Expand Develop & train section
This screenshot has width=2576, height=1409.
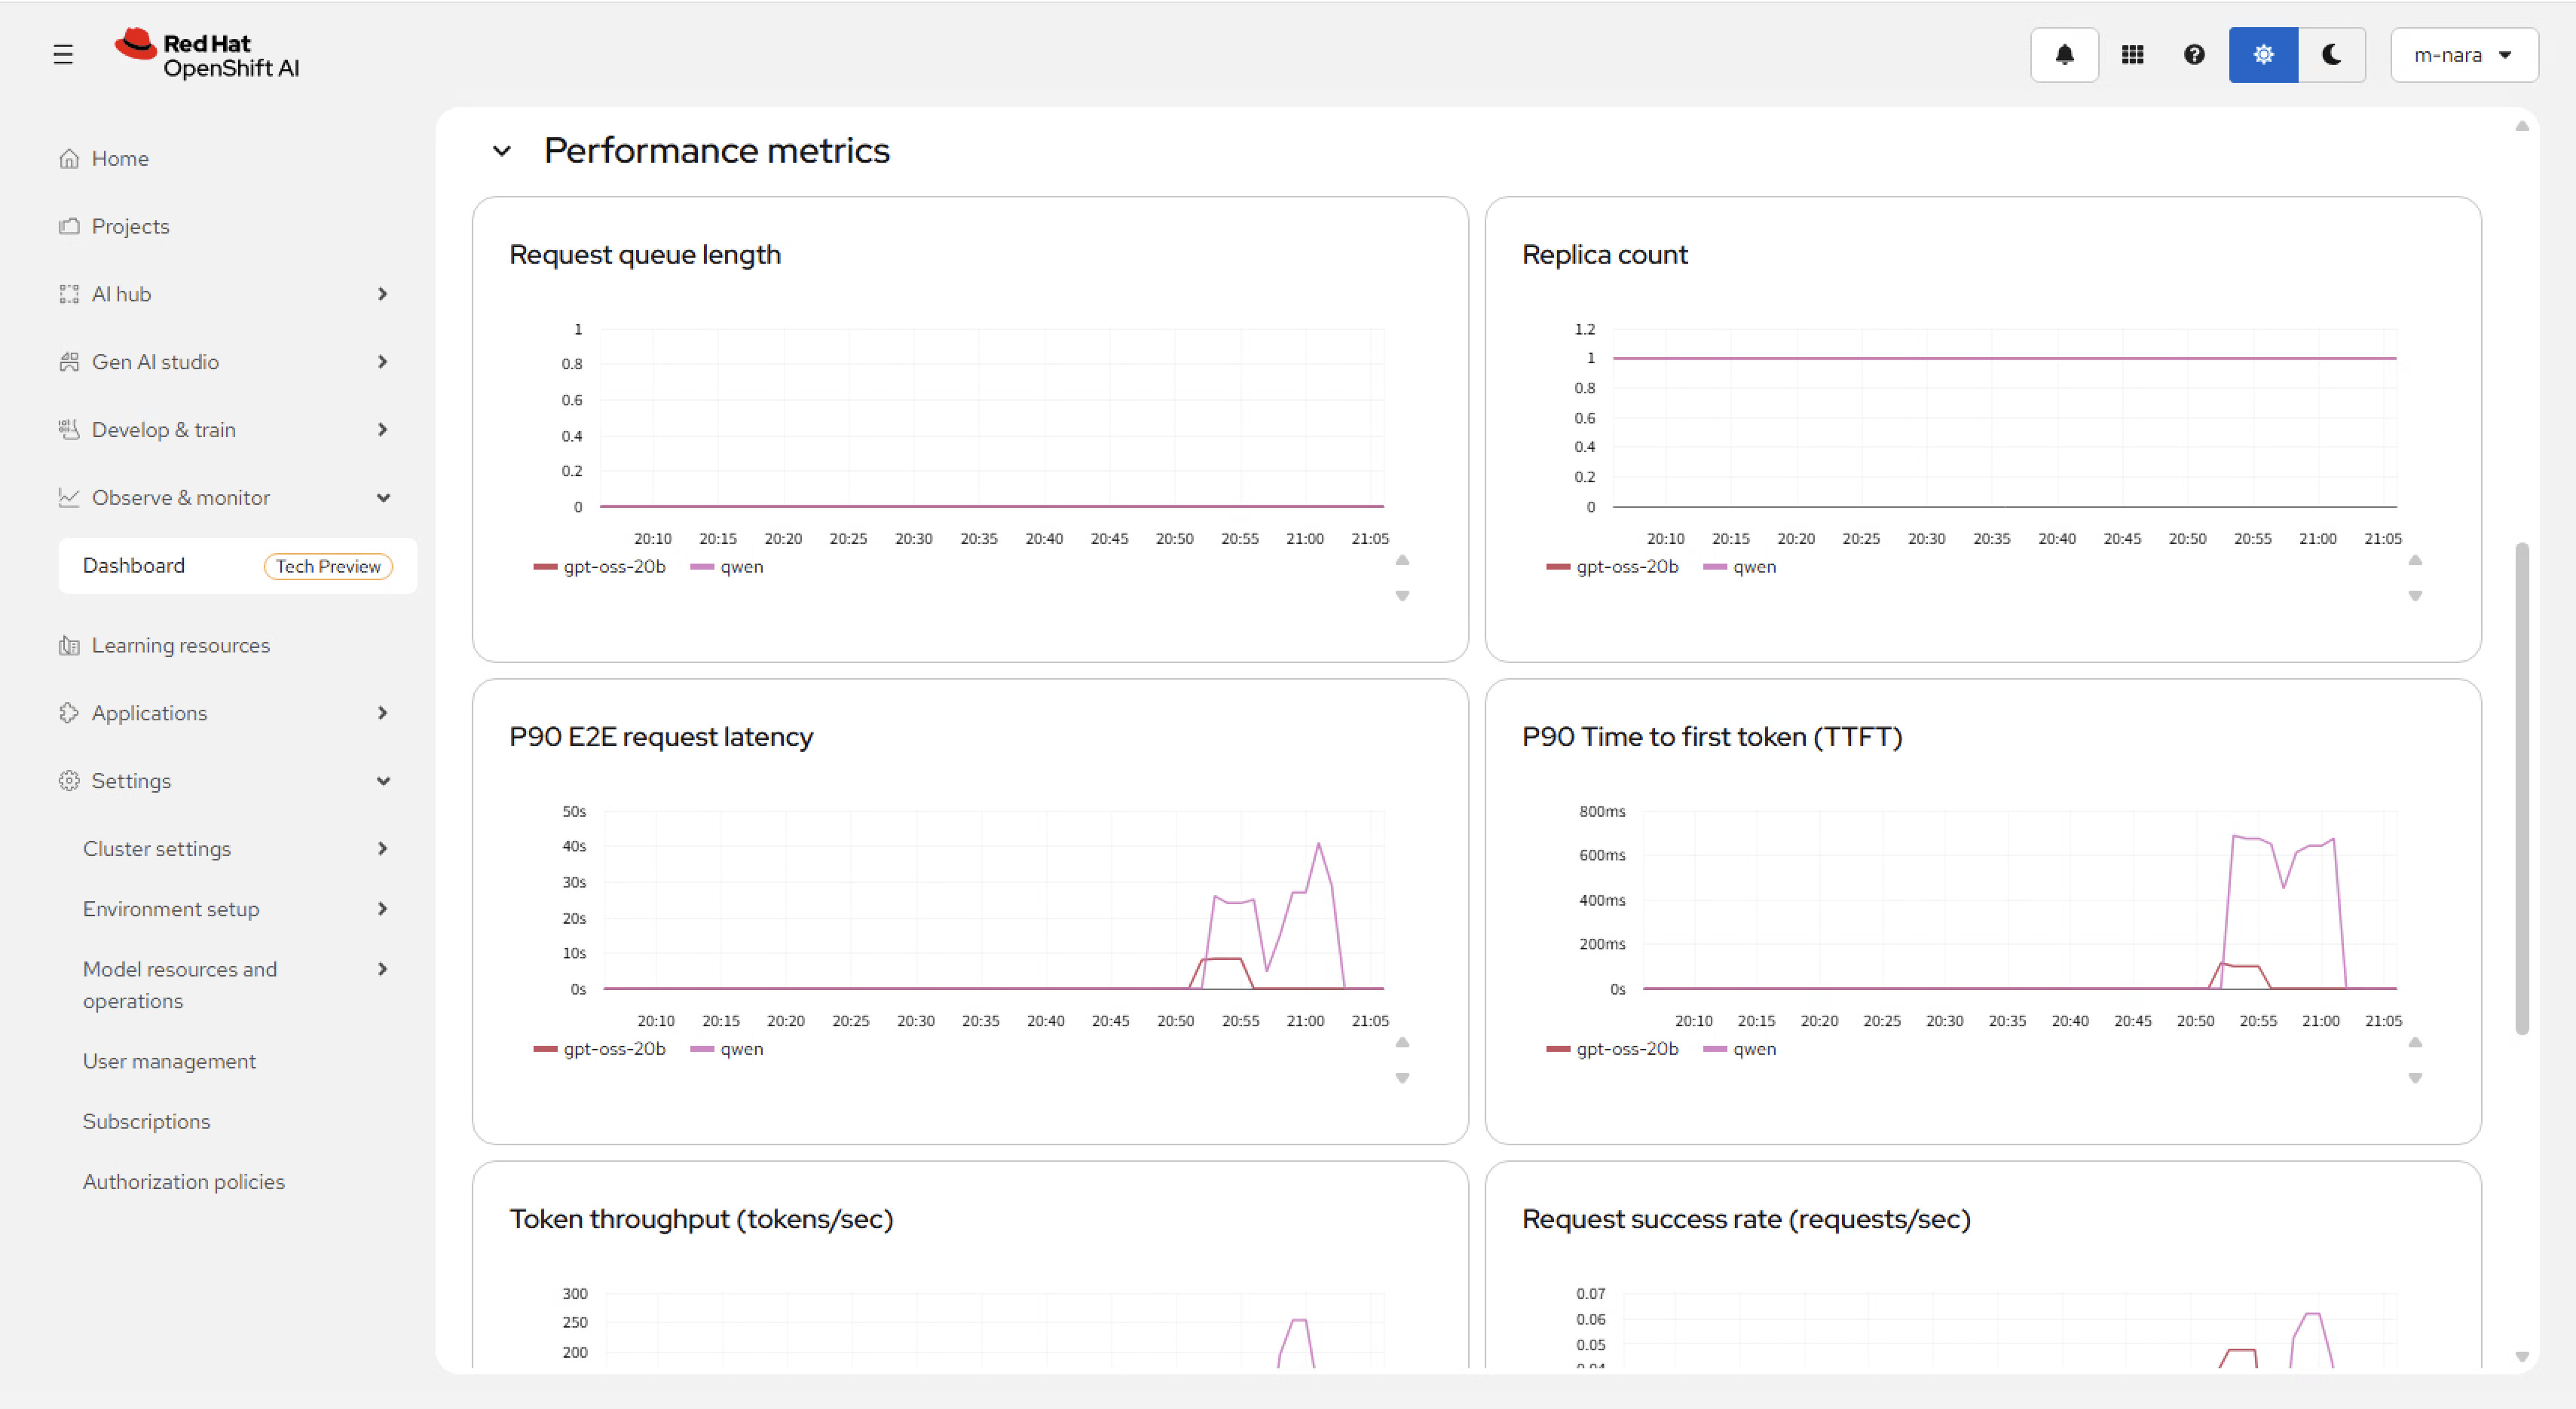tap(225, 430)
